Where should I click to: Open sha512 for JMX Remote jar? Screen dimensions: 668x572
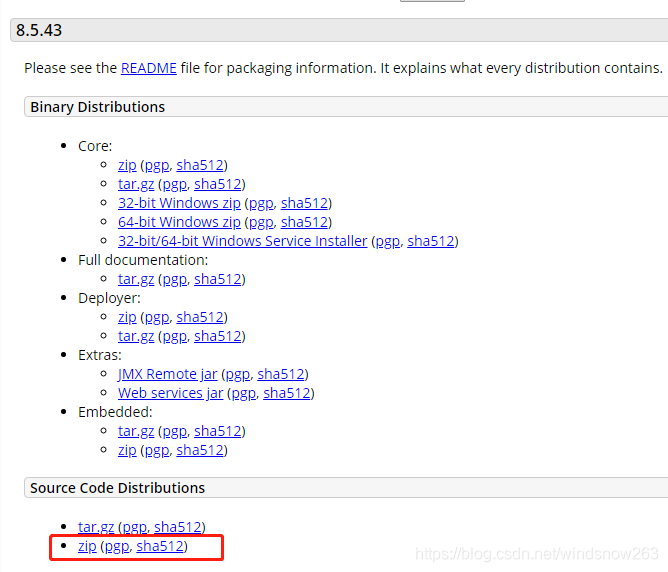pyautogui.click(x=281, y=374)
